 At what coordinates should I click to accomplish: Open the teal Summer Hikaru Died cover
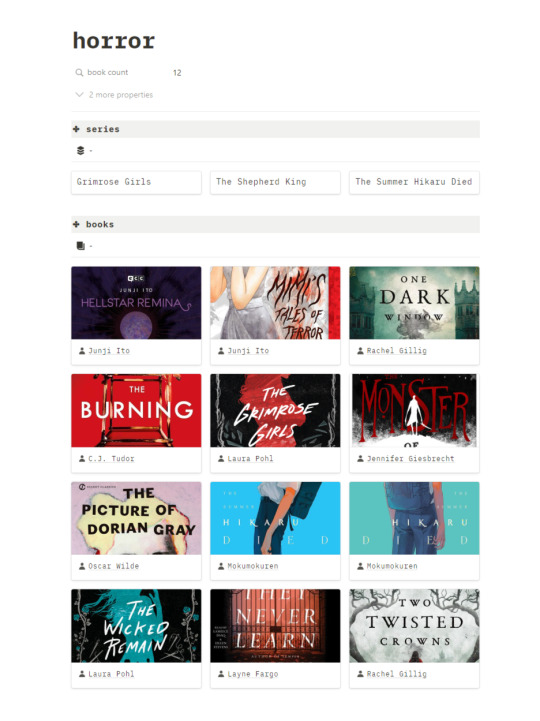tap(414, 518)
